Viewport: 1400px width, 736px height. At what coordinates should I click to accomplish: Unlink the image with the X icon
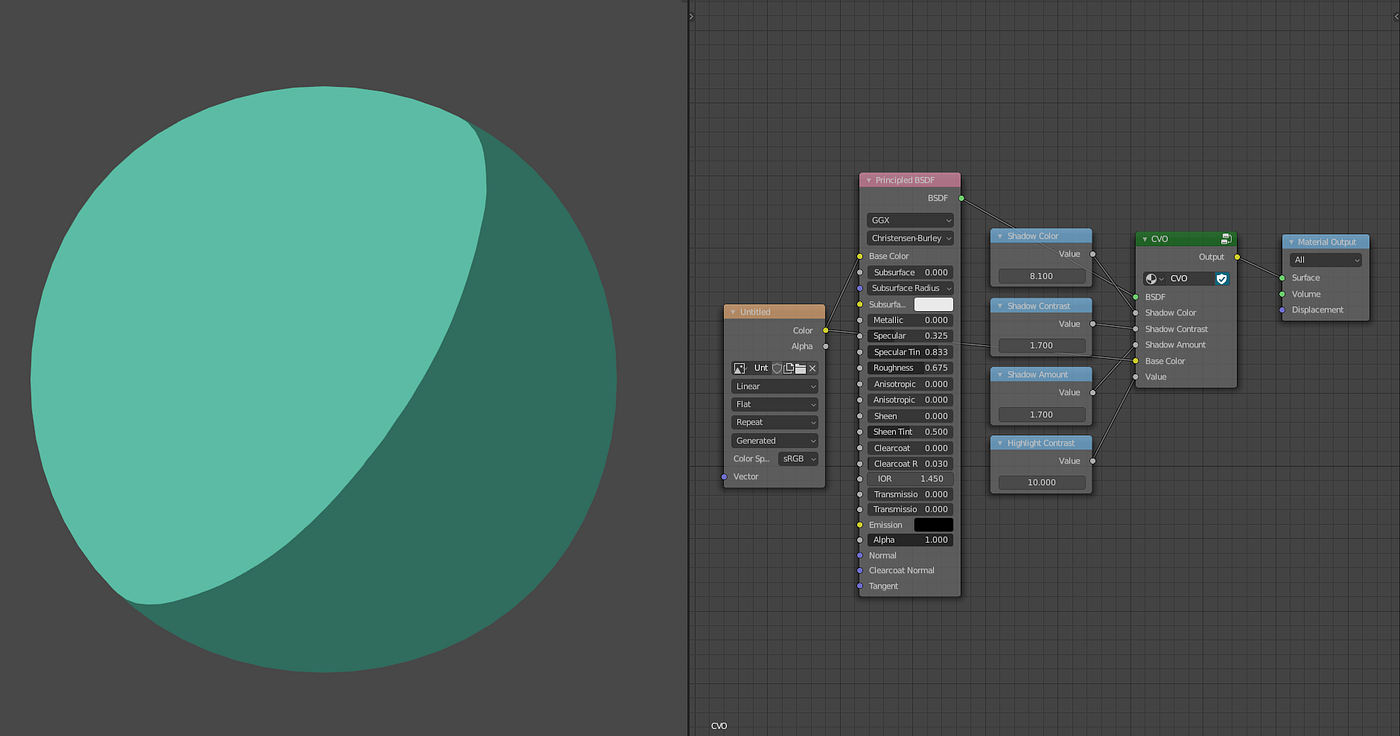click(812, 368)
